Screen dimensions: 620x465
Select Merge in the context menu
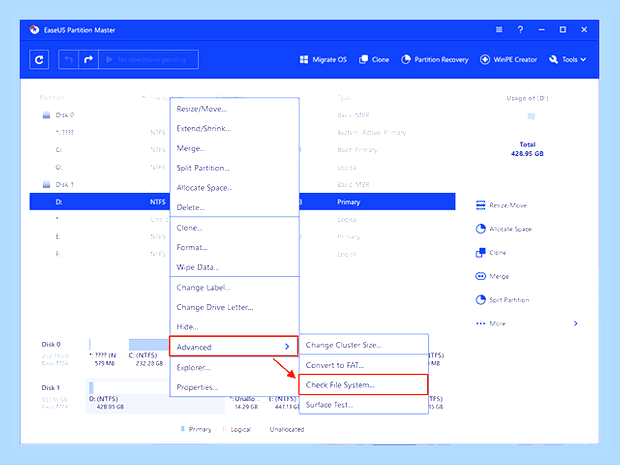(234, 148)
